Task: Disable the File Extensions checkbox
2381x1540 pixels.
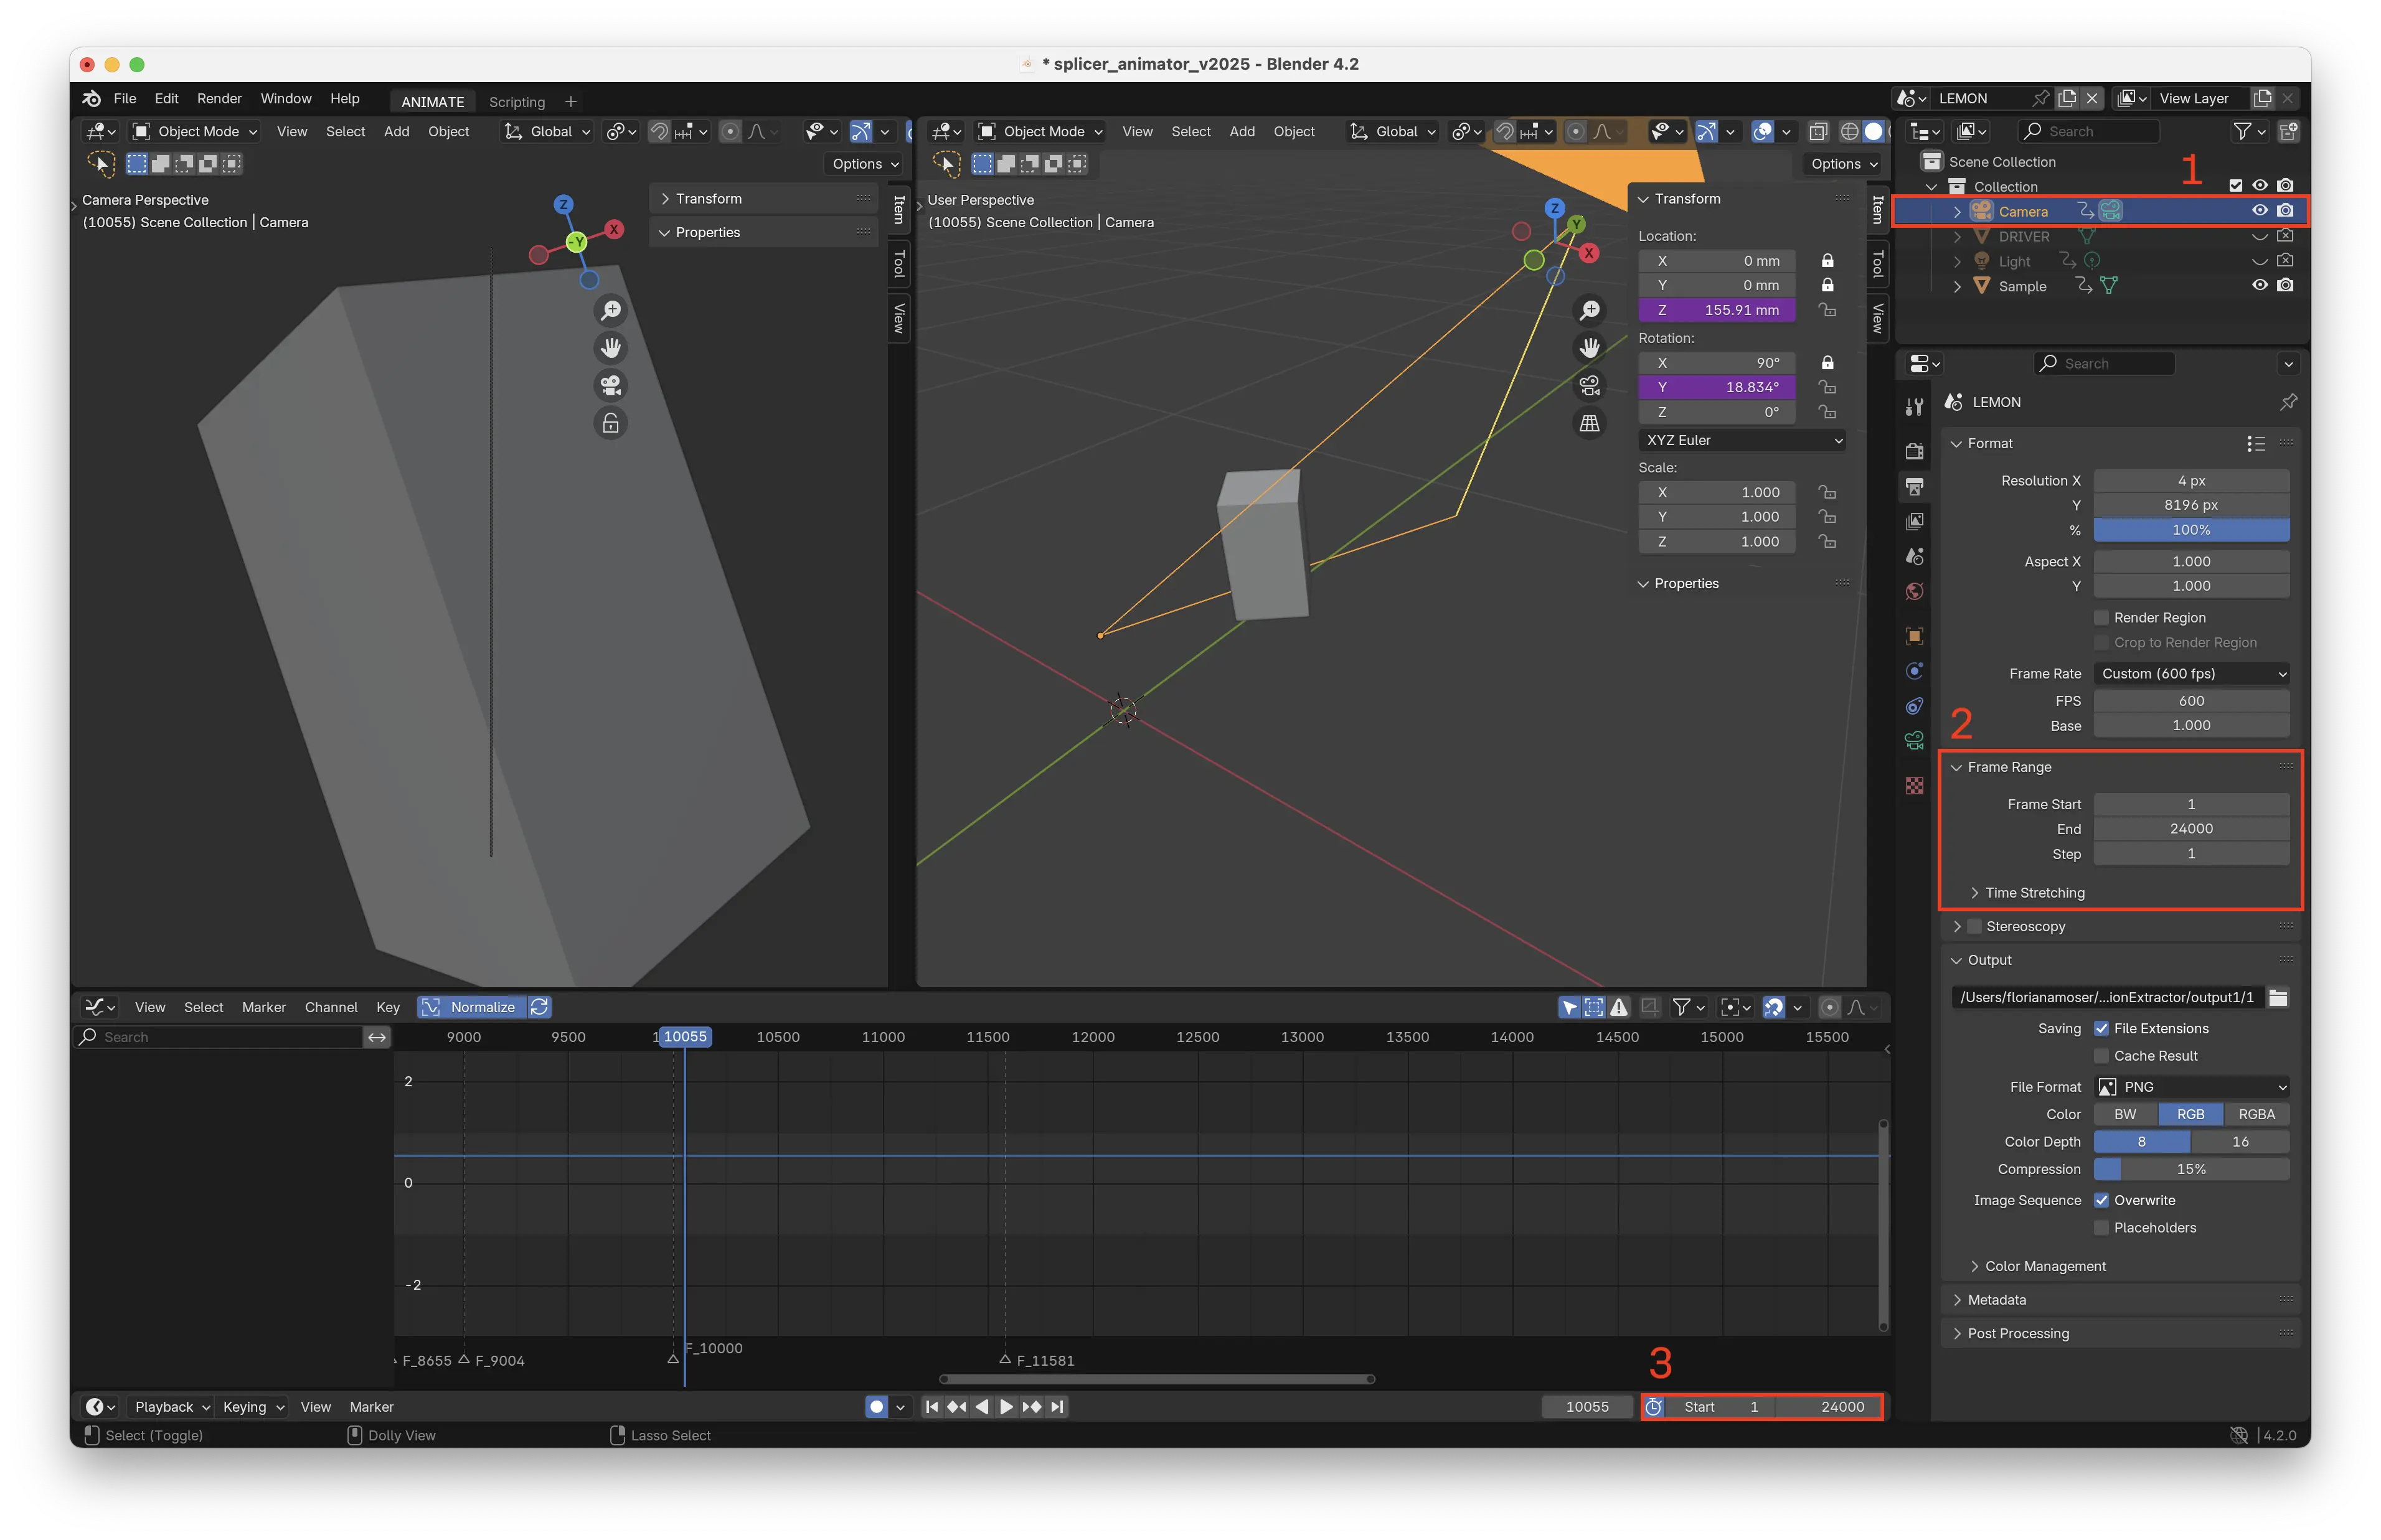Action: click(x=2101, y=1029)
